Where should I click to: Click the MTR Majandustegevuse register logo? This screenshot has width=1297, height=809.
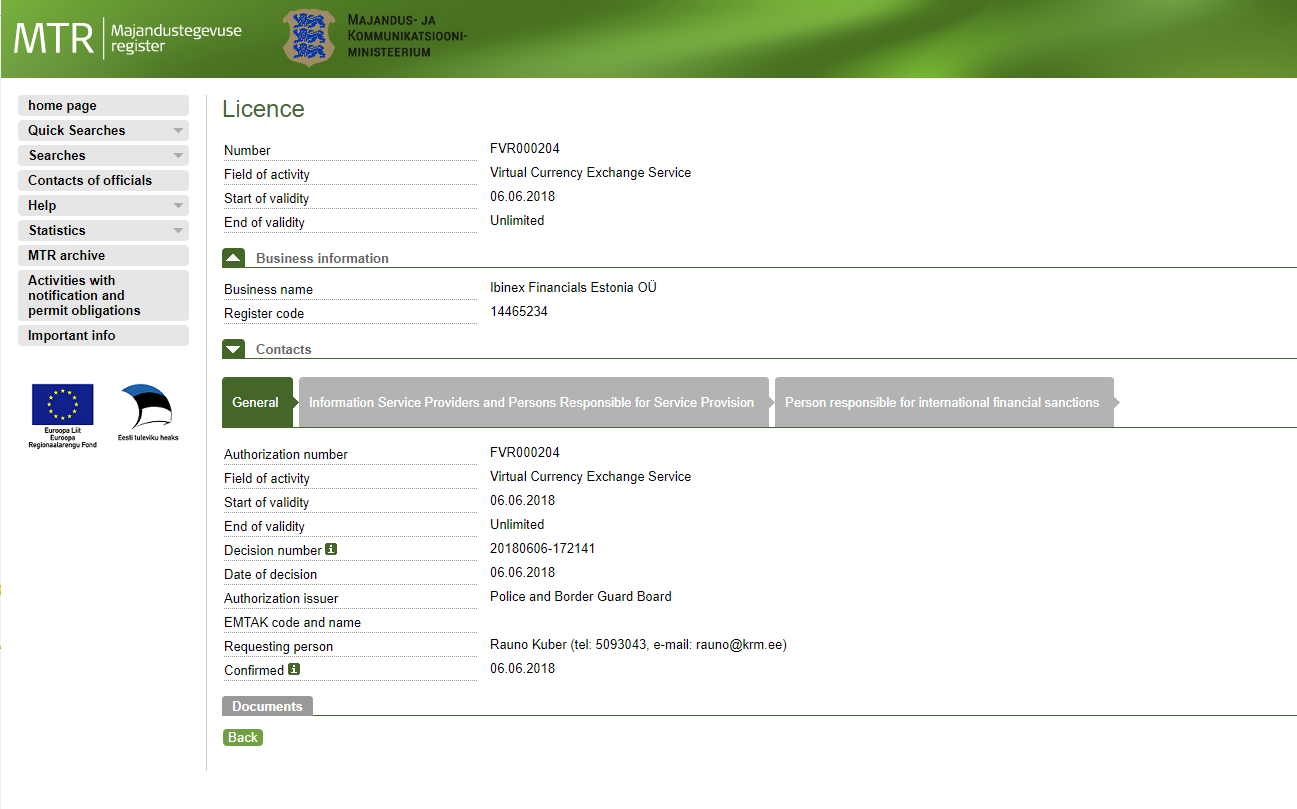[x=127, y=39]
